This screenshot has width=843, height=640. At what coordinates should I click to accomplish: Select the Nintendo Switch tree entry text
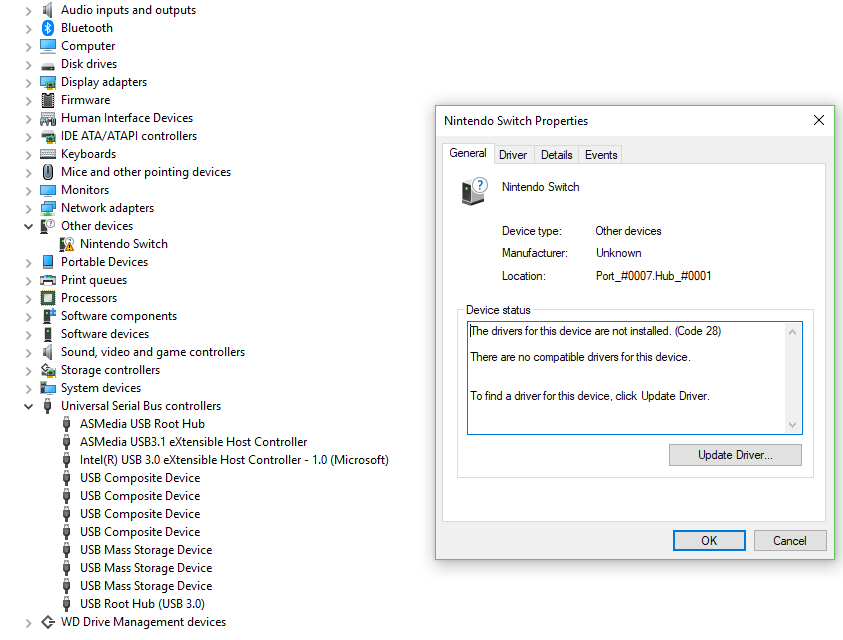click(x=124, y=244)
